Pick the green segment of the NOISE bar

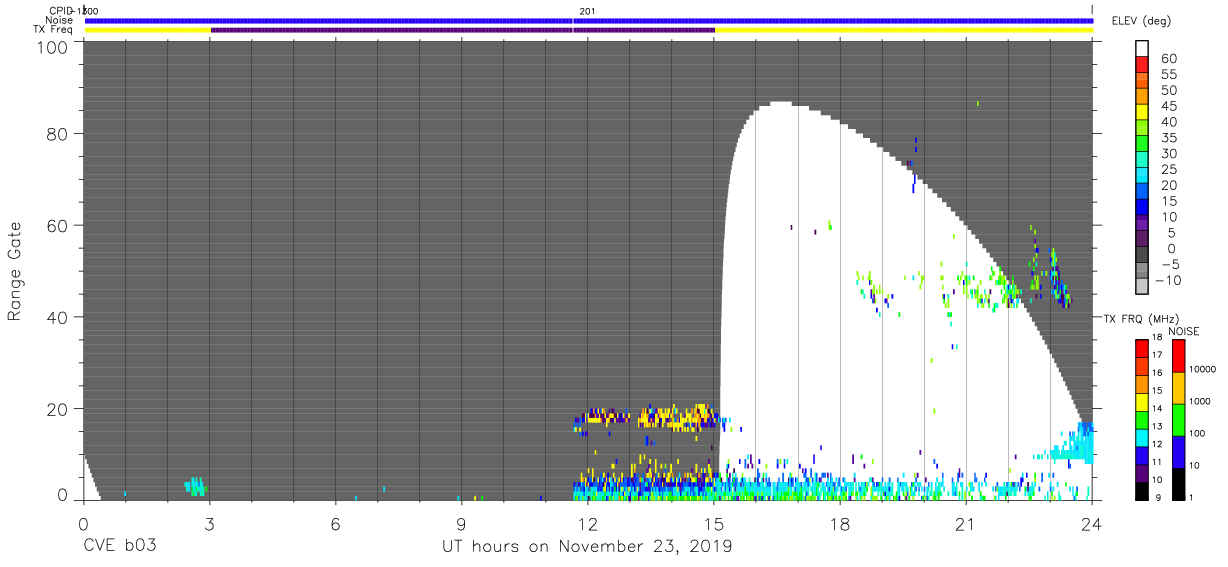(x=1178, y=420)
